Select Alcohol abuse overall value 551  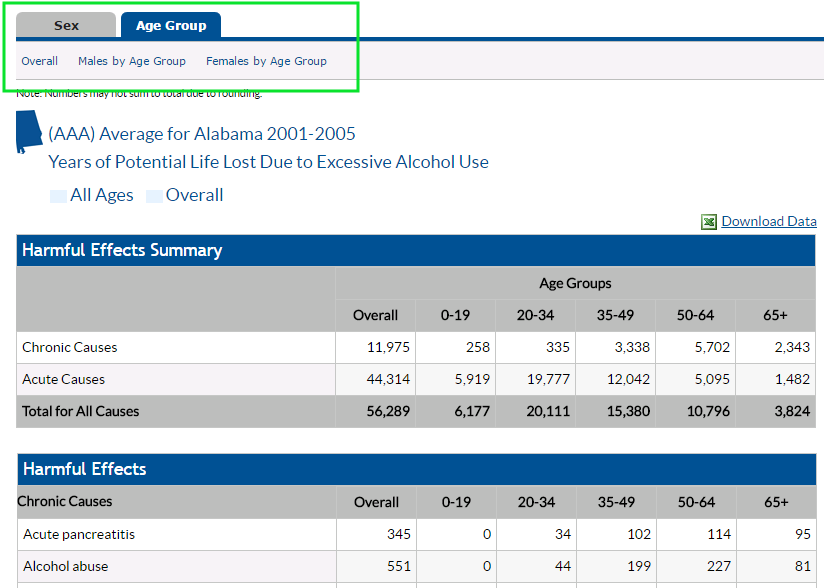point(399,566)
